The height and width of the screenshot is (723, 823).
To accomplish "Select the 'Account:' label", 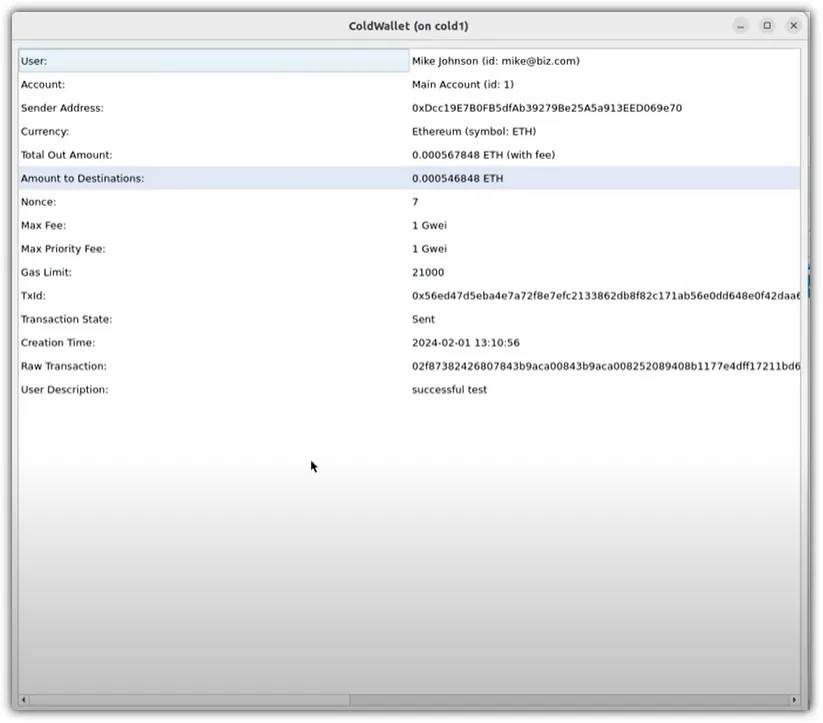I will [x=43, y=85].
